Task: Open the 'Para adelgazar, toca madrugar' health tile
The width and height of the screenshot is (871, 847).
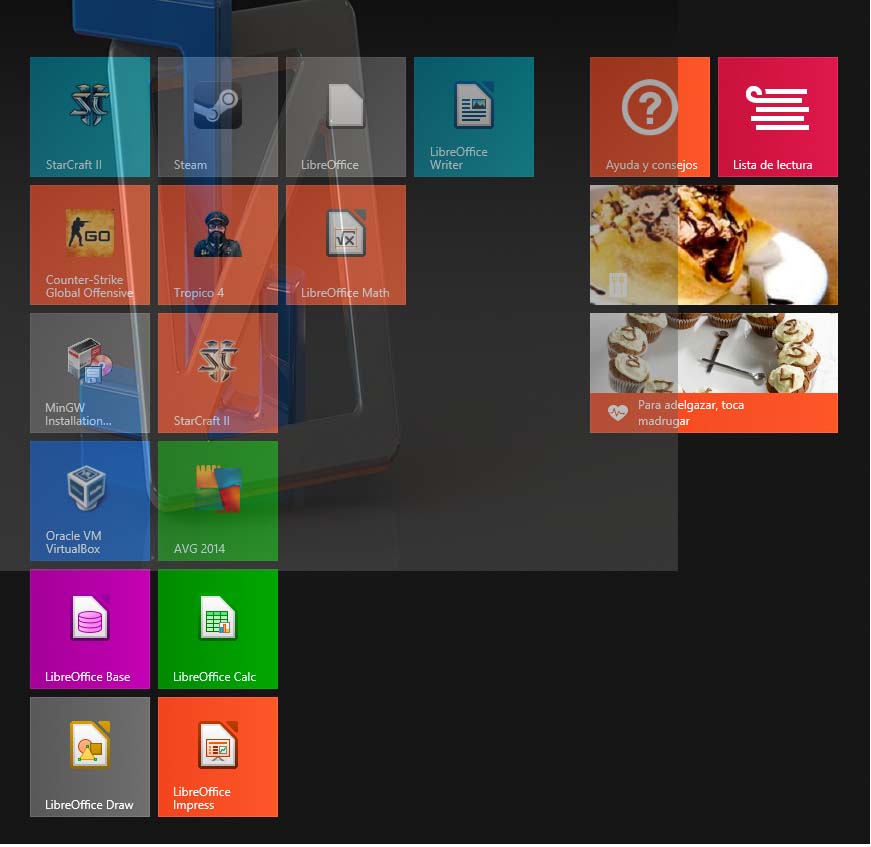Action: [x=714, y=373]
